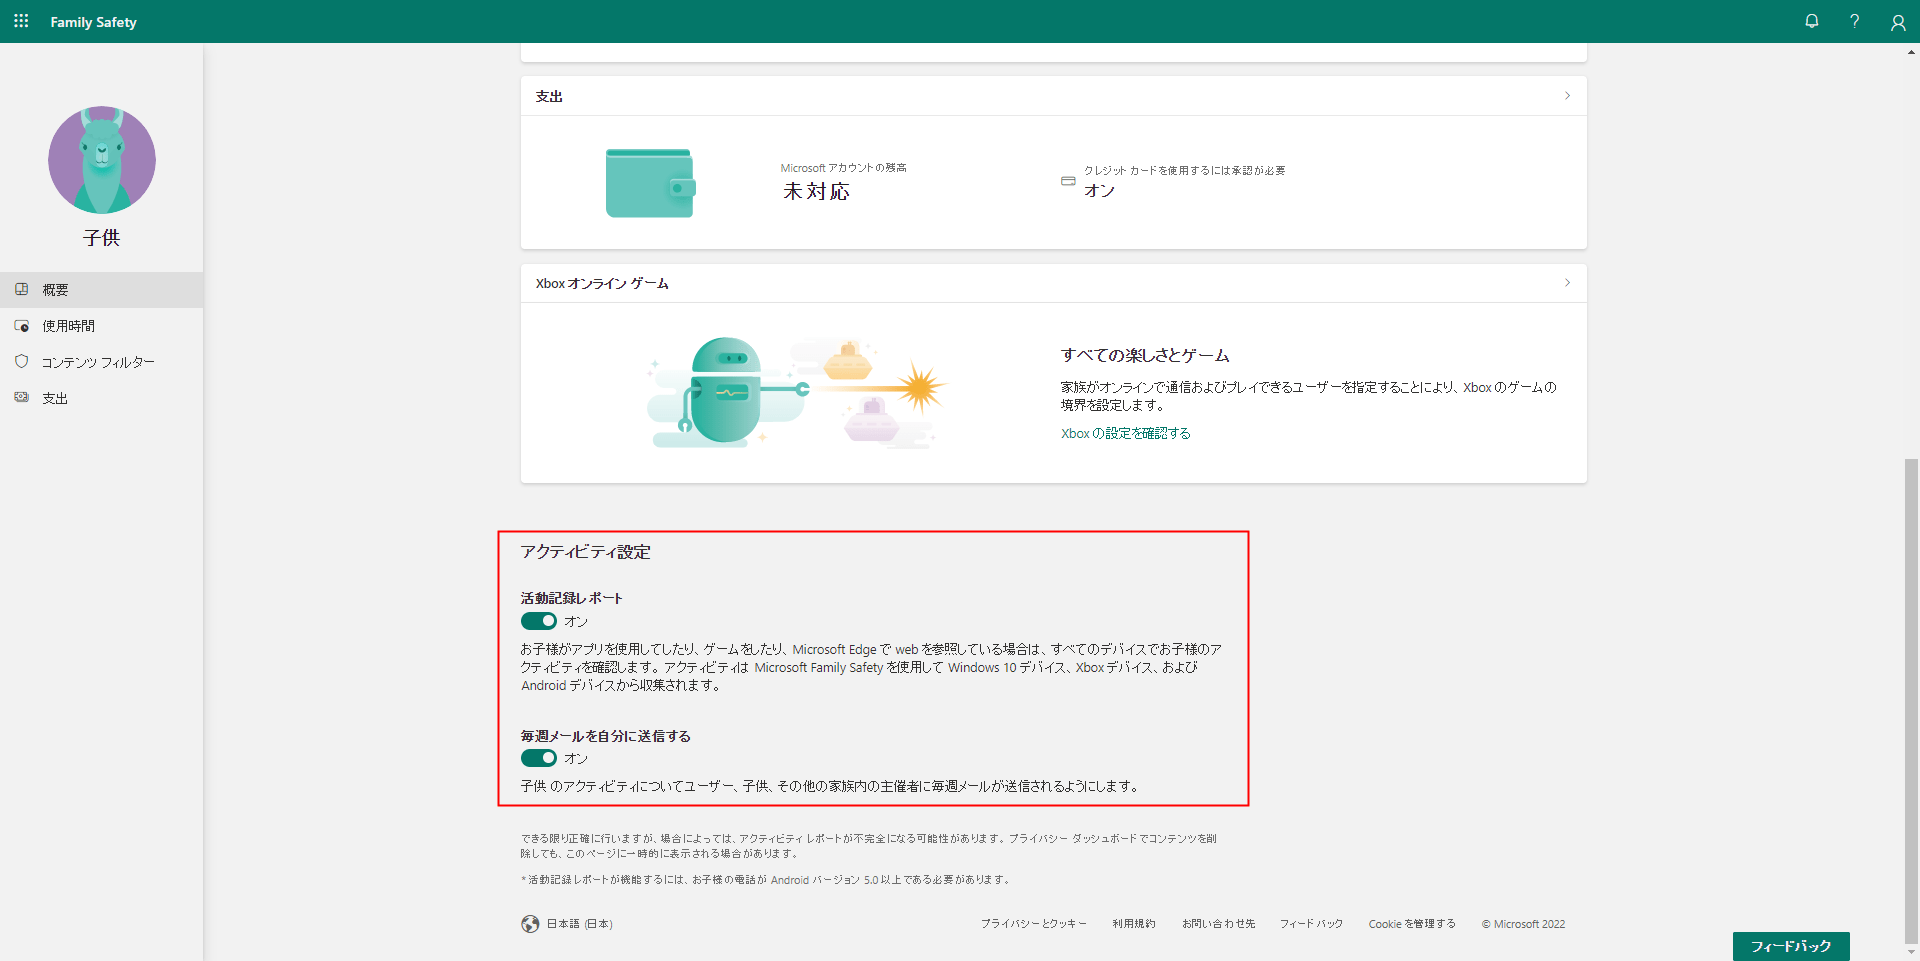Click the green wallet illustration
The width and height of the screenshot is (1920, 961).
(650, 183)
